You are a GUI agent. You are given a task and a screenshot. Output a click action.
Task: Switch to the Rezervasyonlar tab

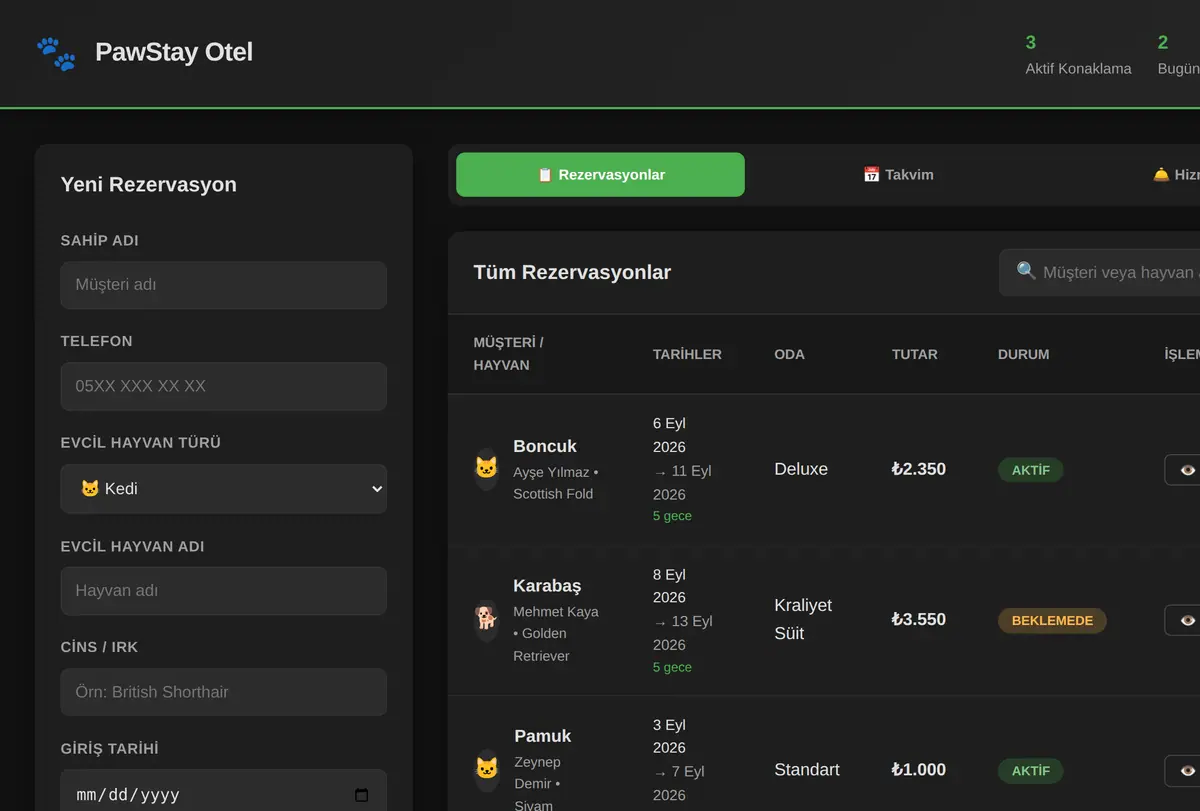(600, 175)
